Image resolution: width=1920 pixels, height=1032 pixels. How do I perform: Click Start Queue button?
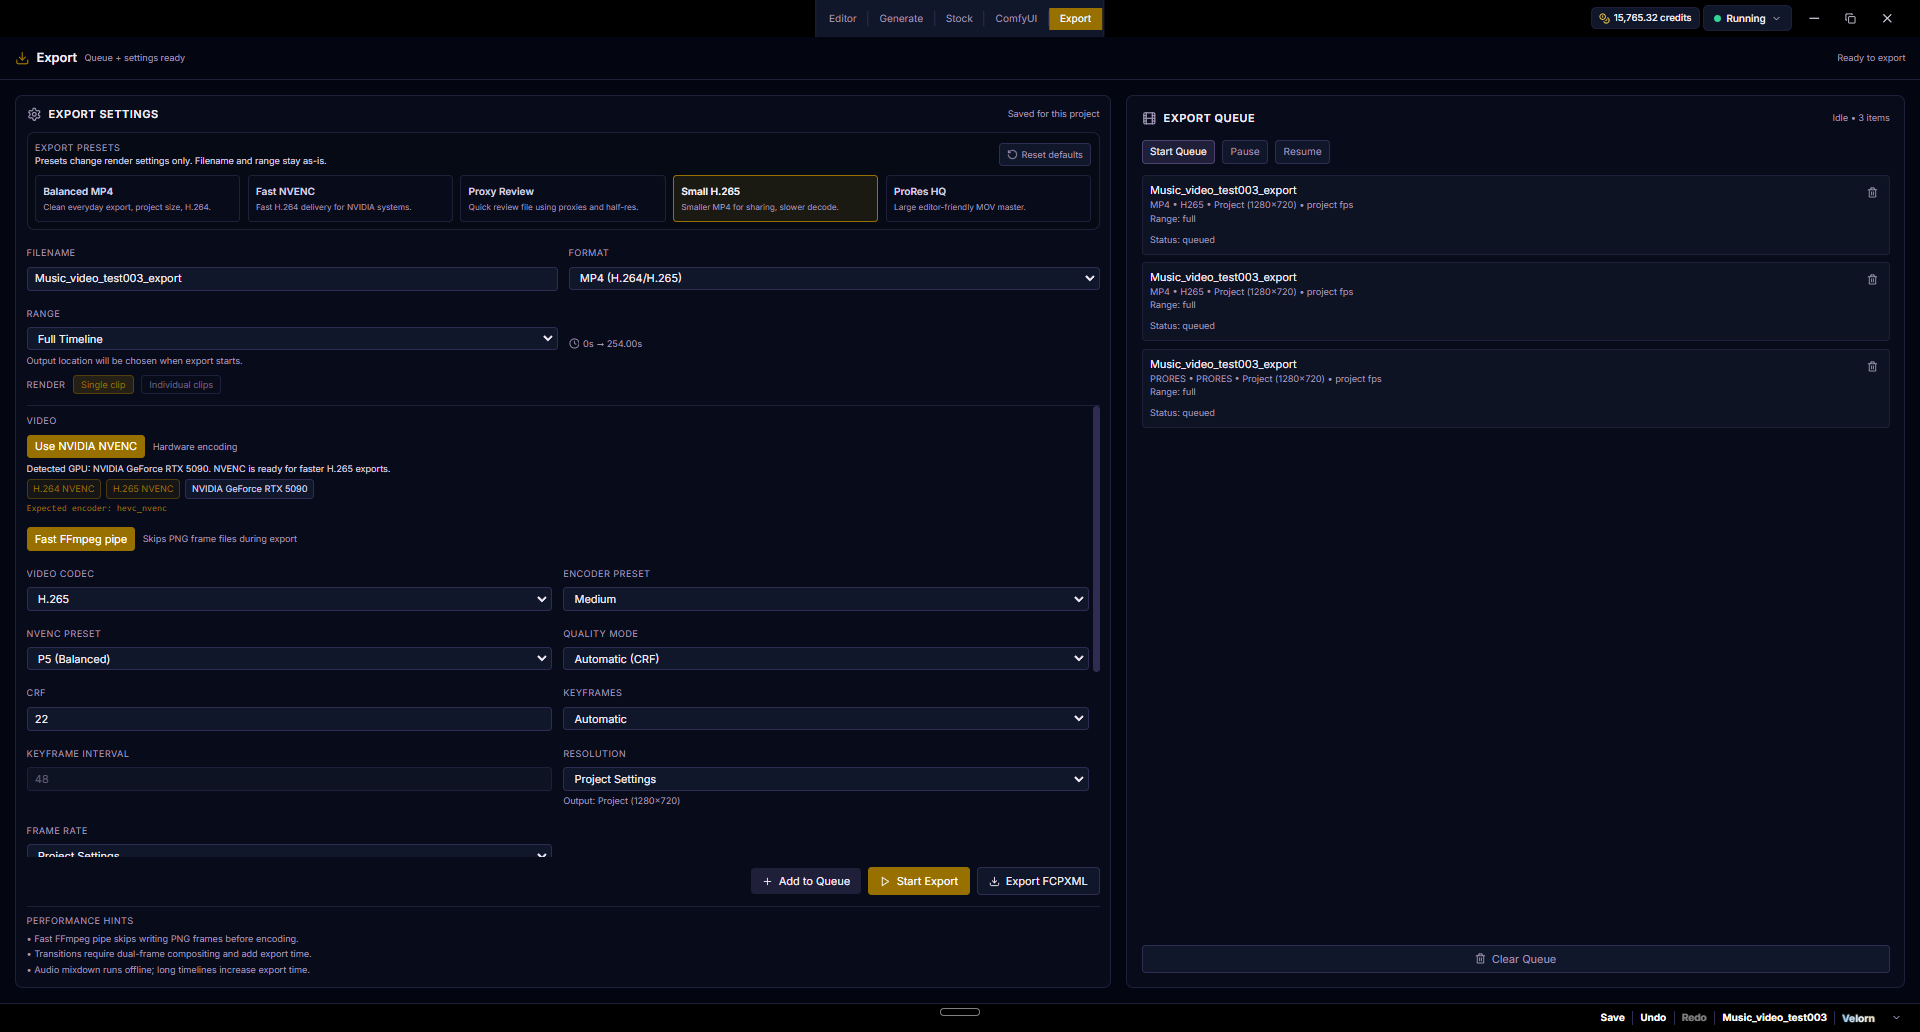[x=1178, y=152]
